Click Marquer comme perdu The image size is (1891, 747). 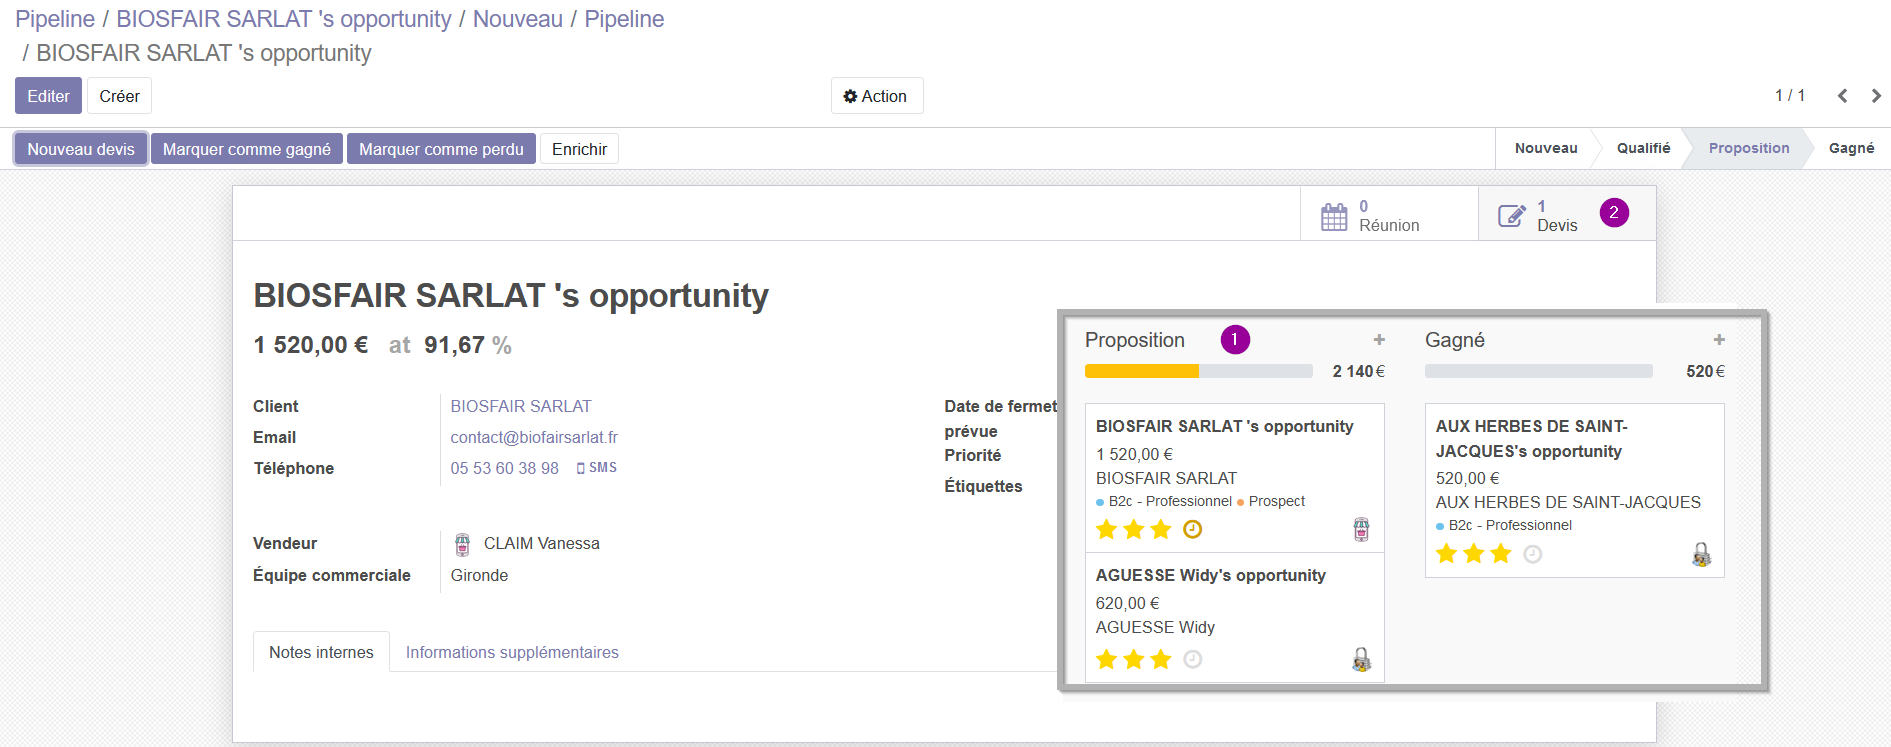click(441, 149)
